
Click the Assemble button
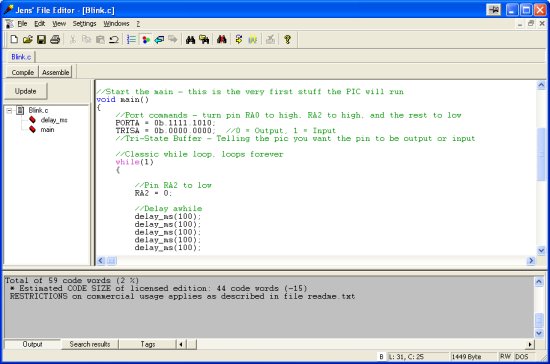tap(55, 72)
